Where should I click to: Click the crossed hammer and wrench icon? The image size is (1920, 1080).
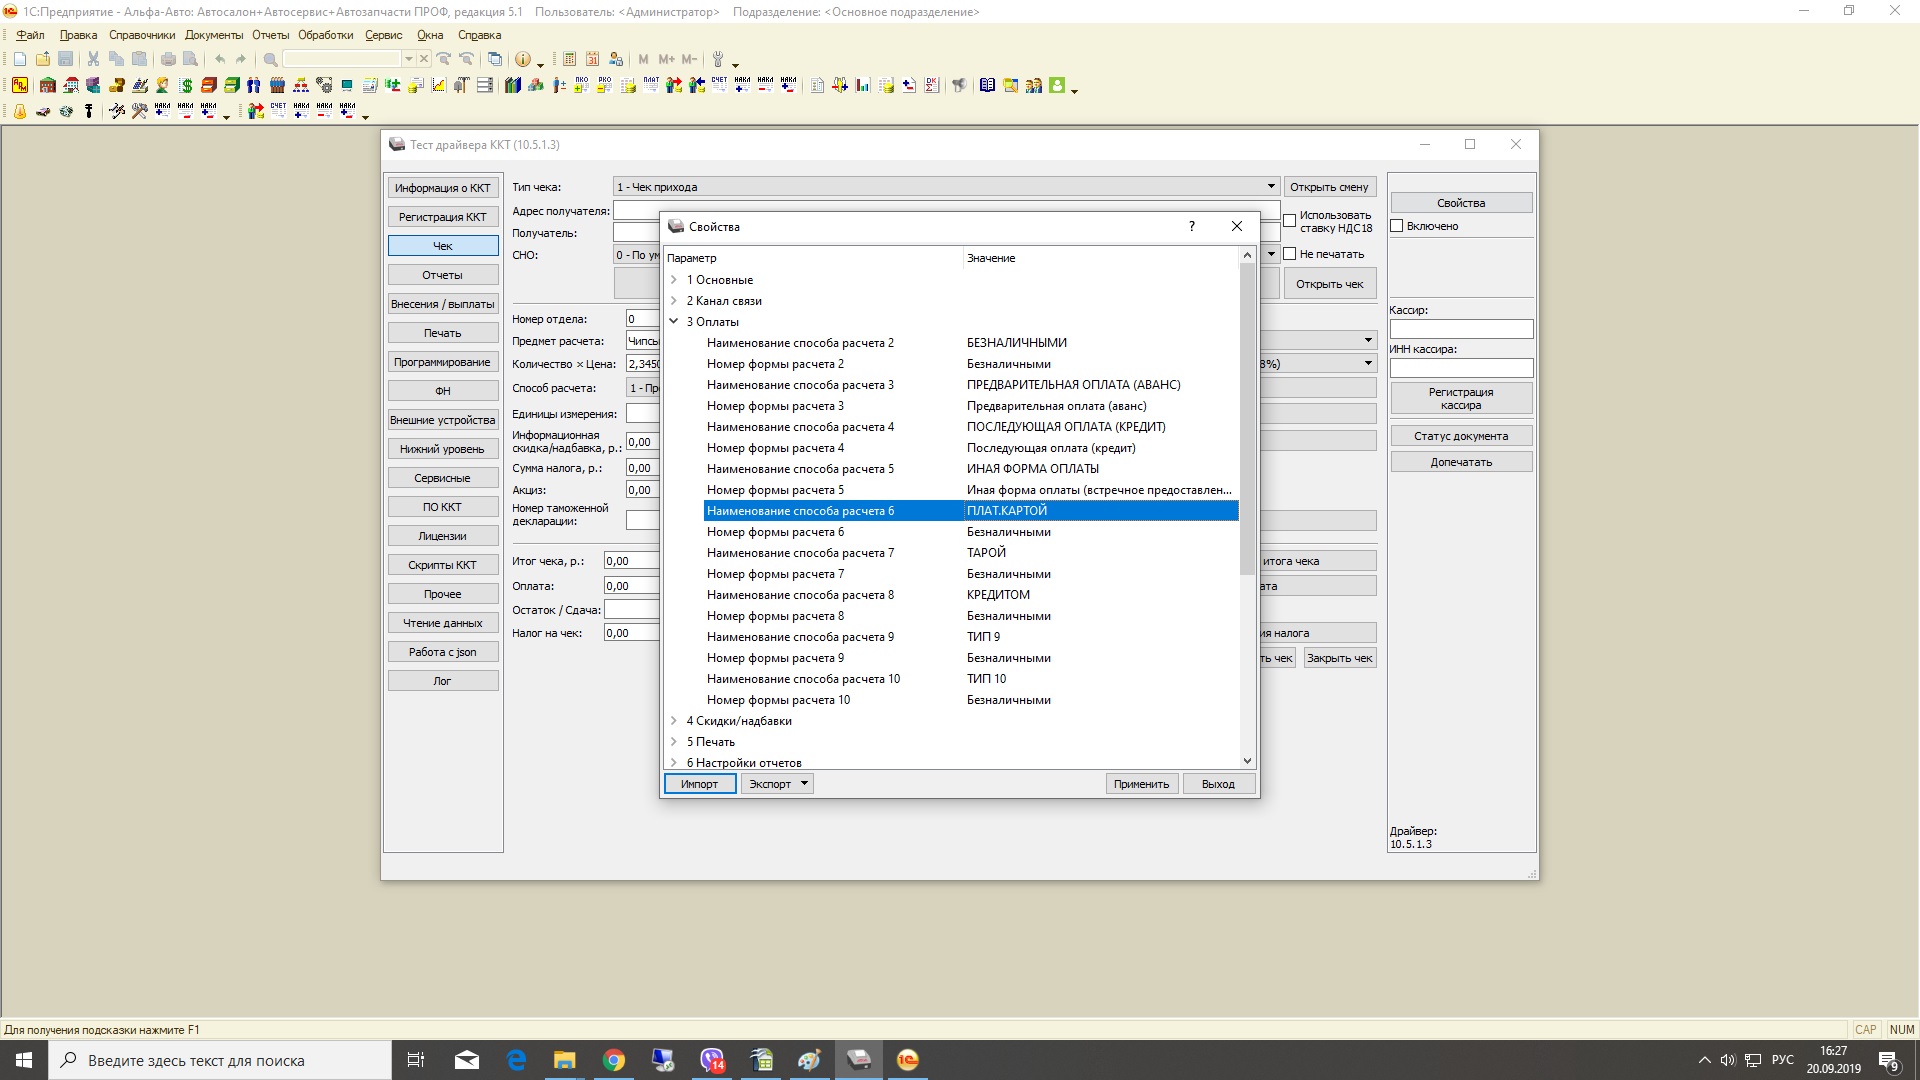pos(139,111)
